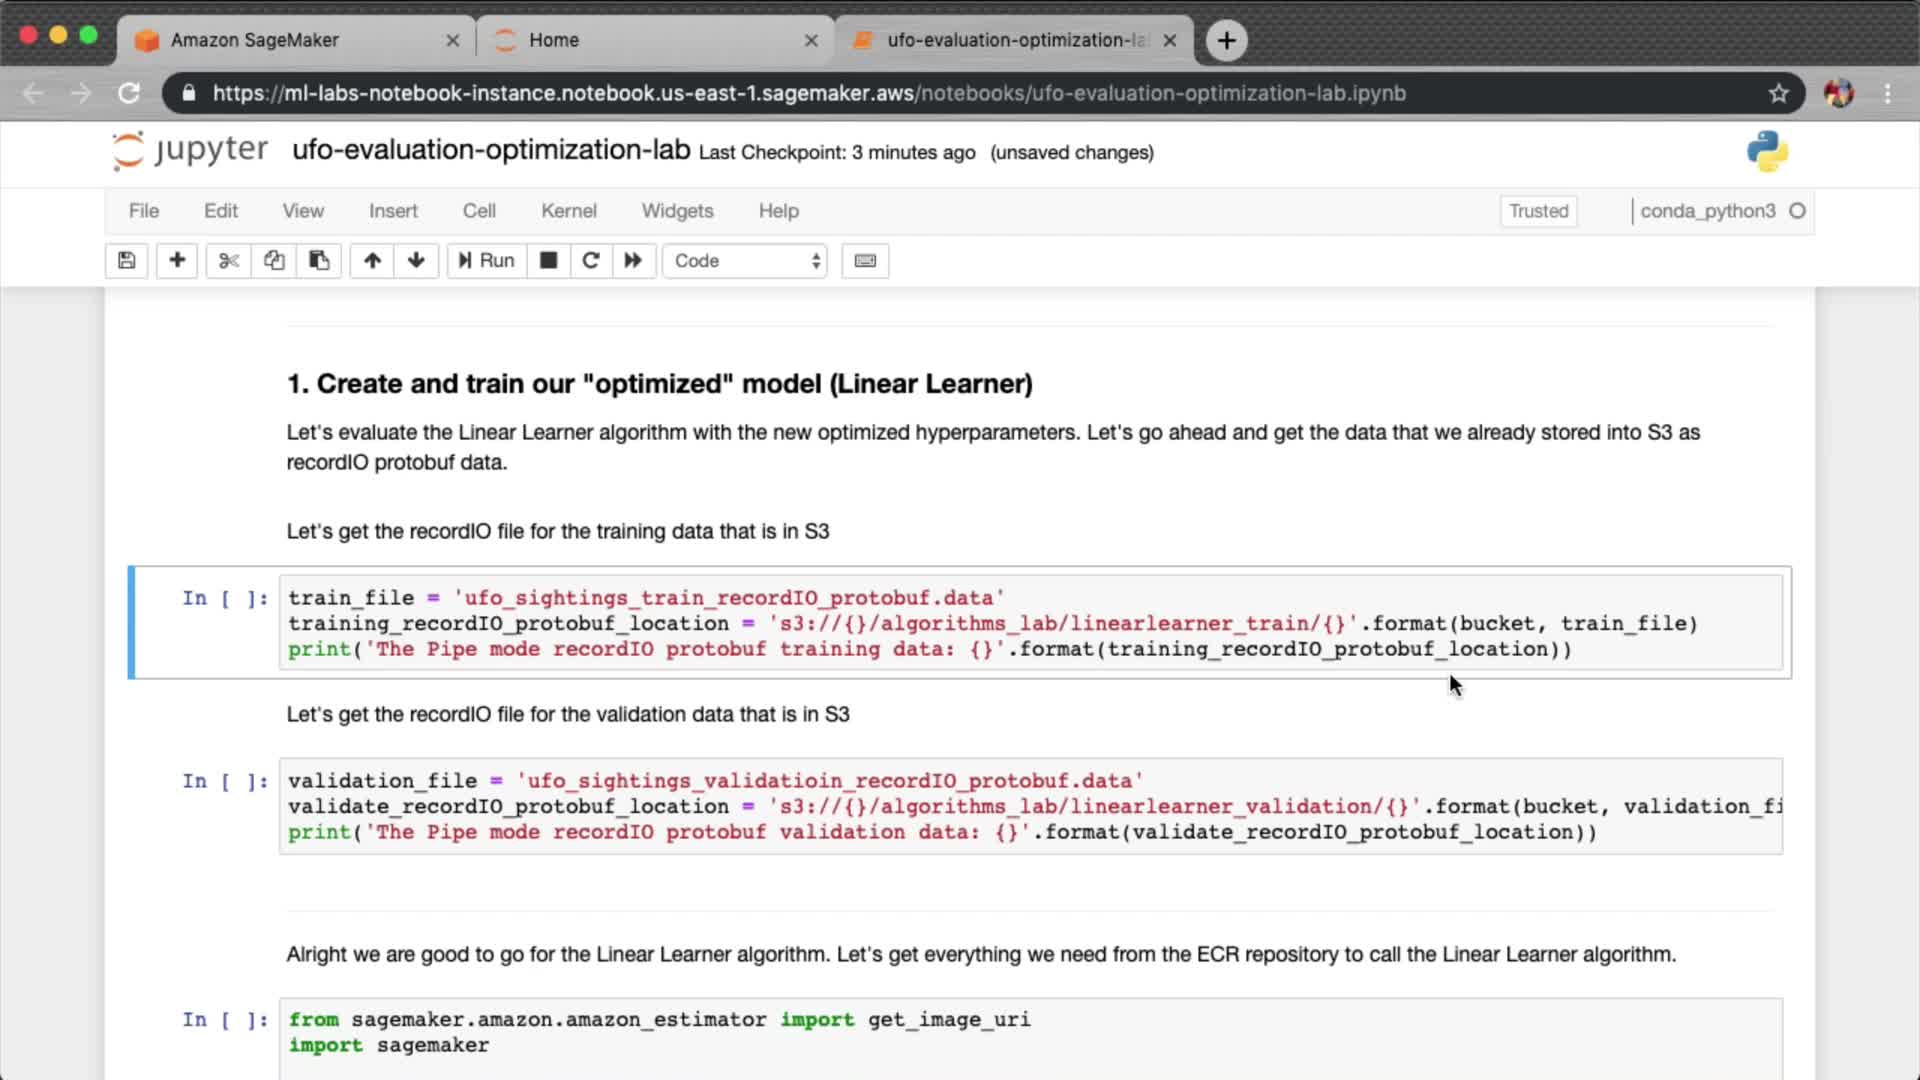The image size is (1920, 1080).
Task: Copy selected cells icon
Action: click(x=274, y=261)
